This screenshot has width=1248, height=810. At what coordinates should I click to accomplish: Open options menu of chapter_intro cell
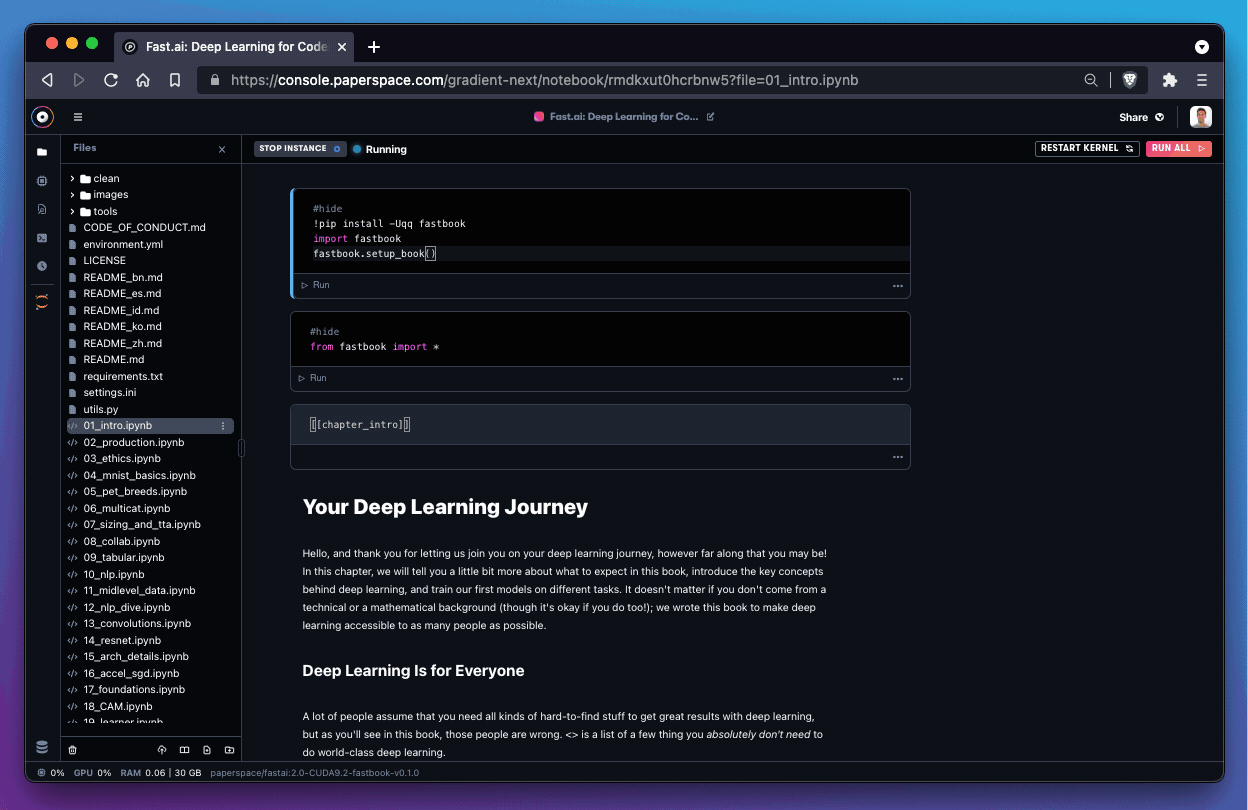(897, 458)
